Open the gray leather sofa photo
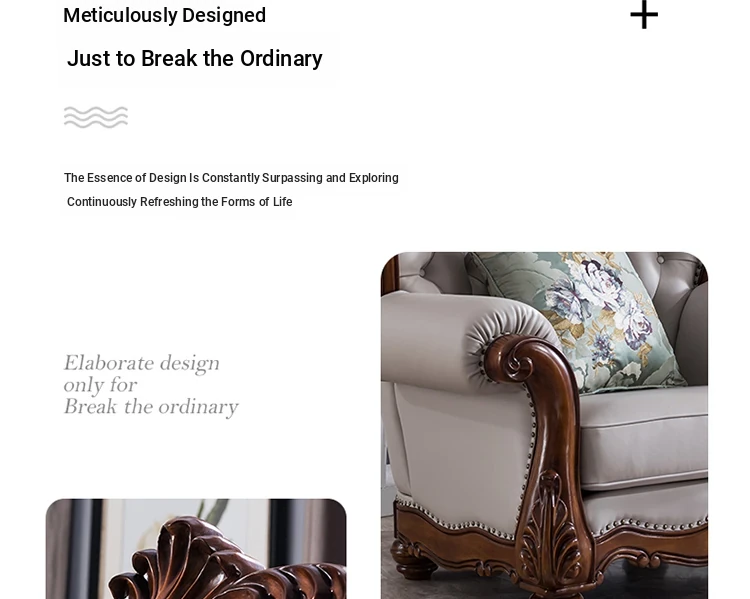This screenshot has width=750, height=599. 544,425
